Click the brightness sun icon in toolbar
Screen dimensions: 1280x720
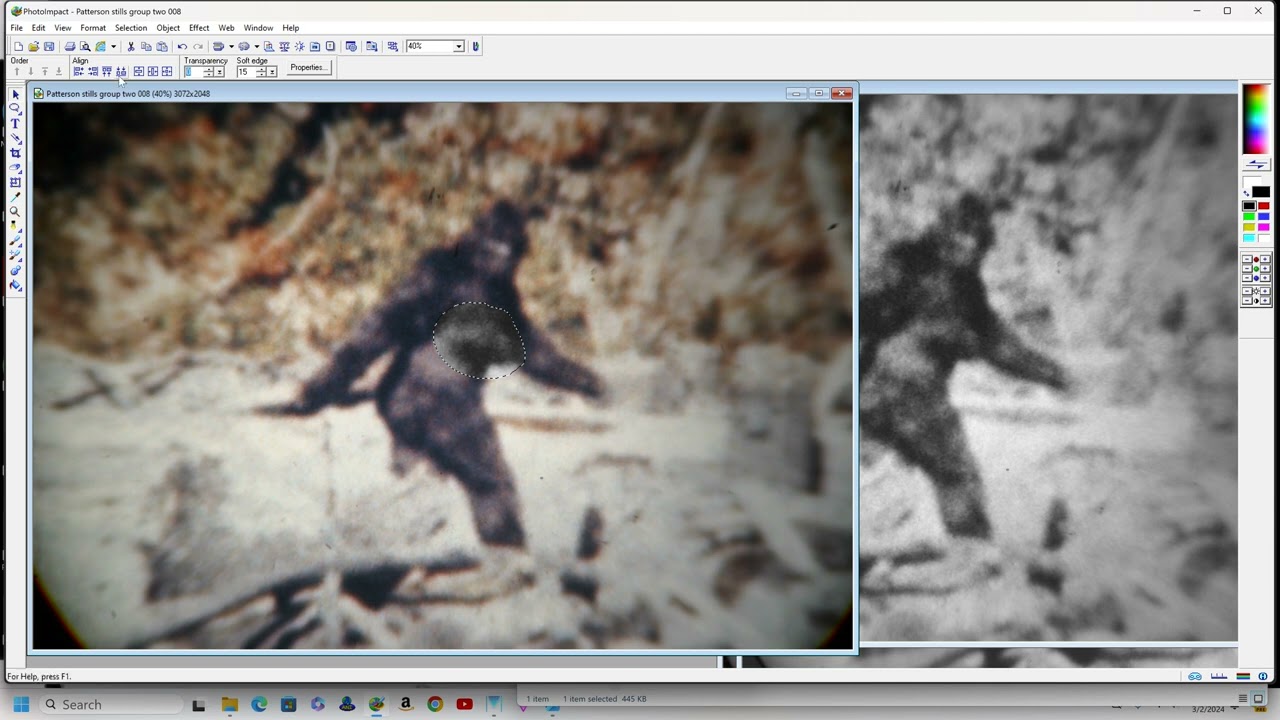[299, 46]
